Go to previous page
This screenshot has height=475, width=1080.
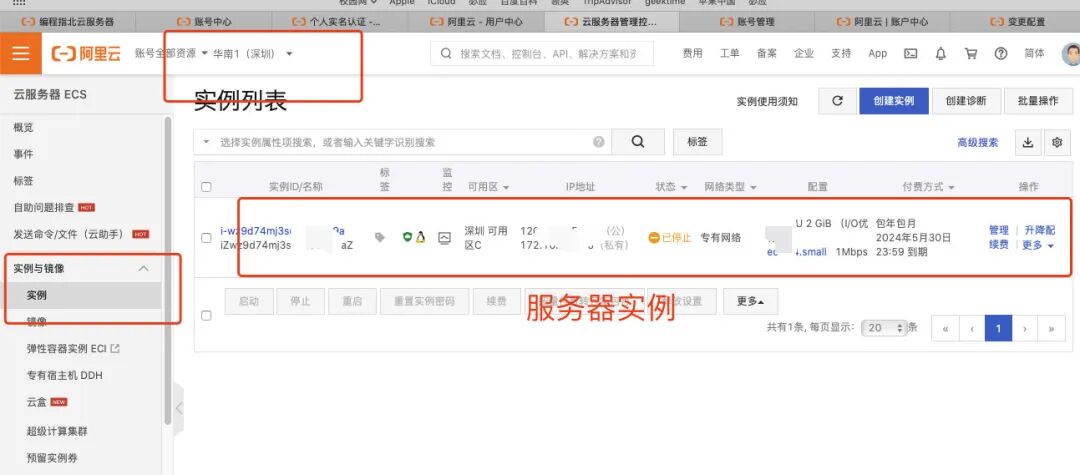point(972,328)
